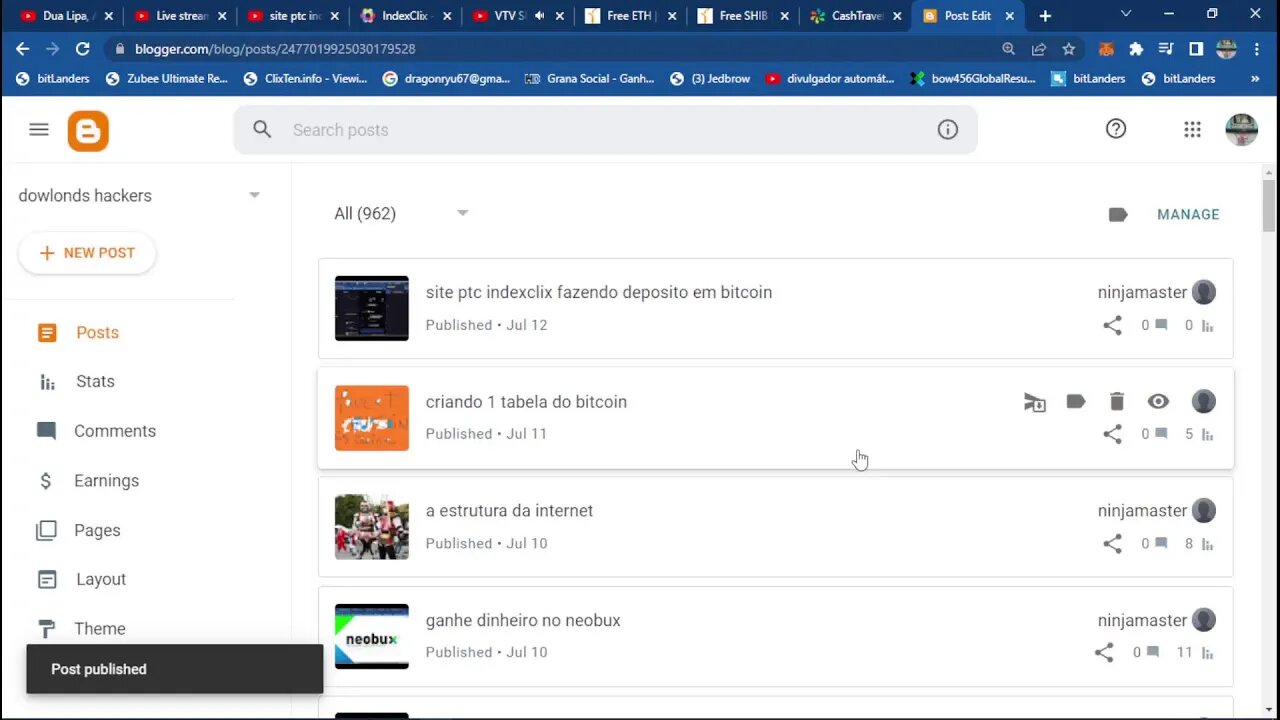Preview the tabela do bitcoin post
The image size is (1280, 720).
tap(1158, 401)
